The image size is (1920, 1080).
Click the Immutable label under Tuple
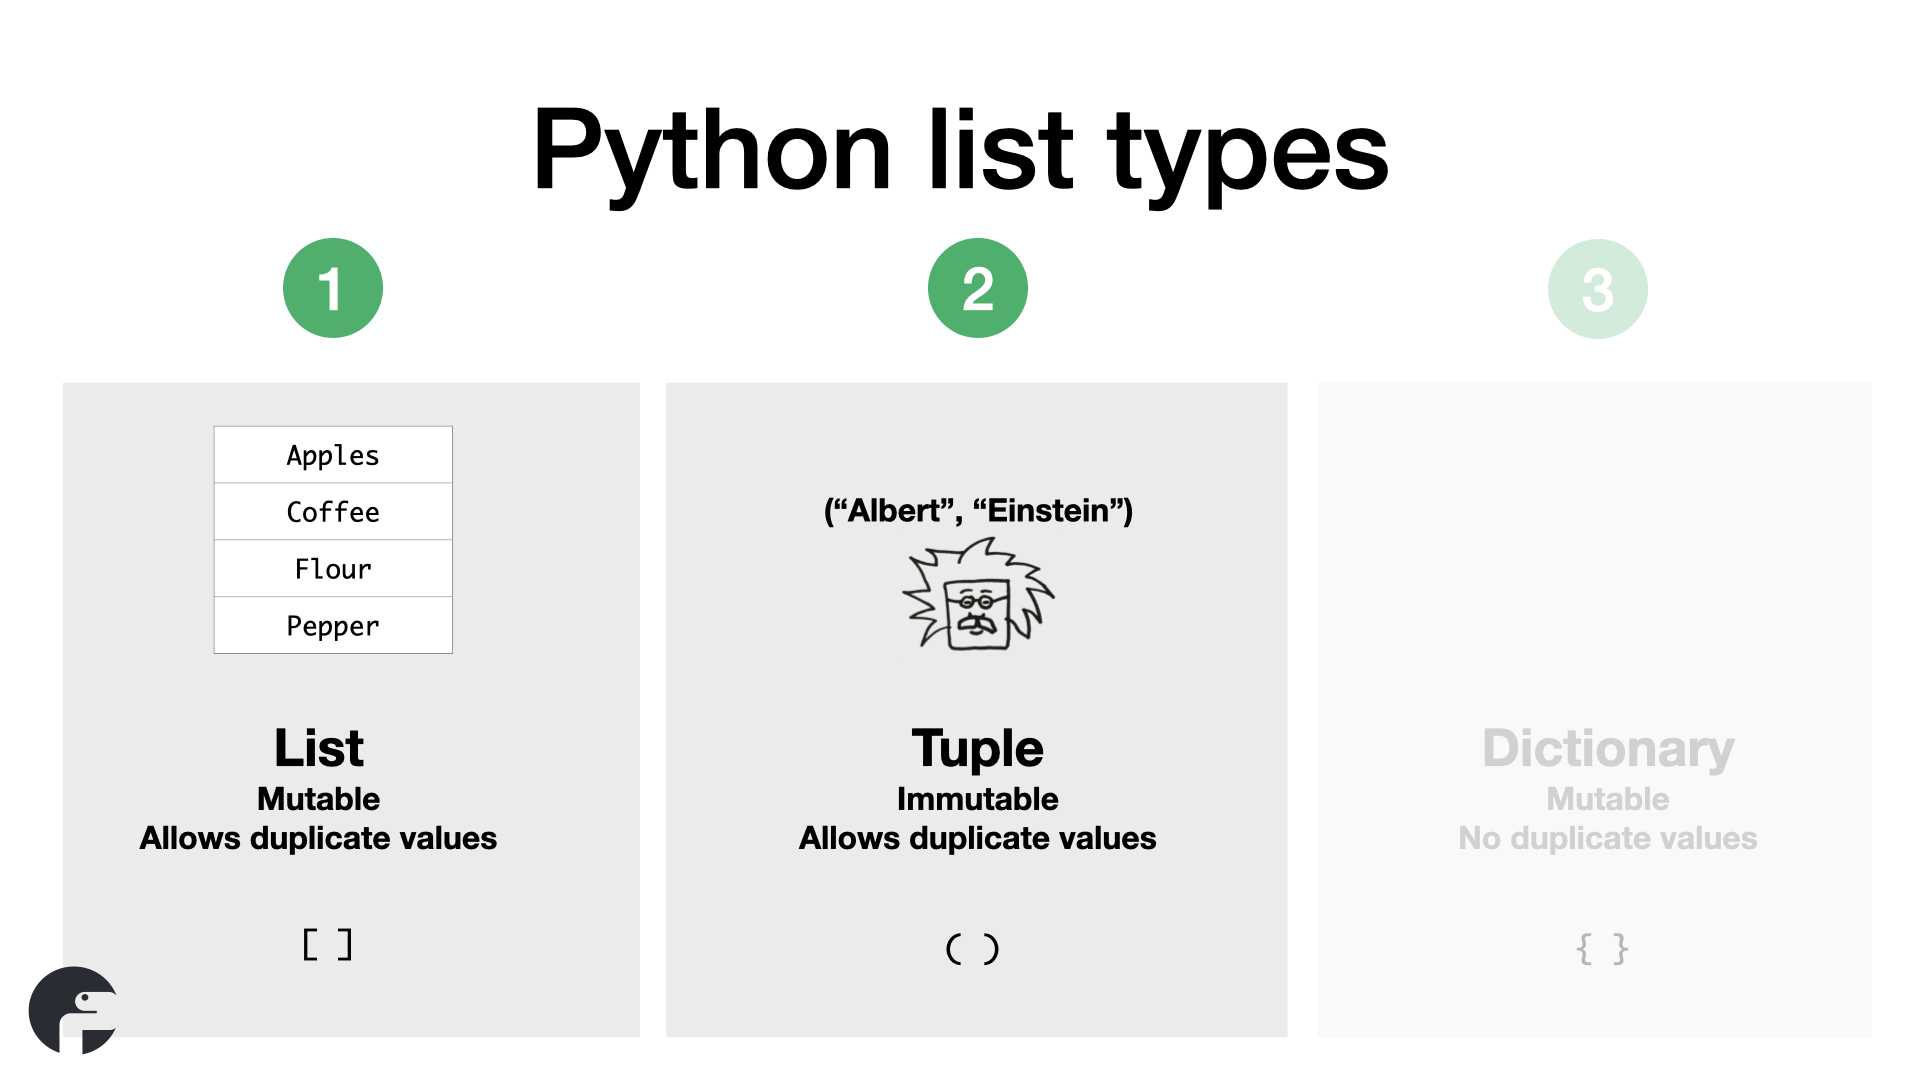[x=977, y=799]
